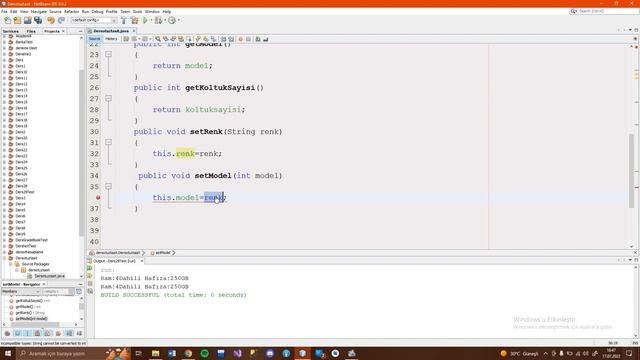The image size is (640, 360).
Task: Open the Spotify taskbar icon
Action: [x=204, y=353]
